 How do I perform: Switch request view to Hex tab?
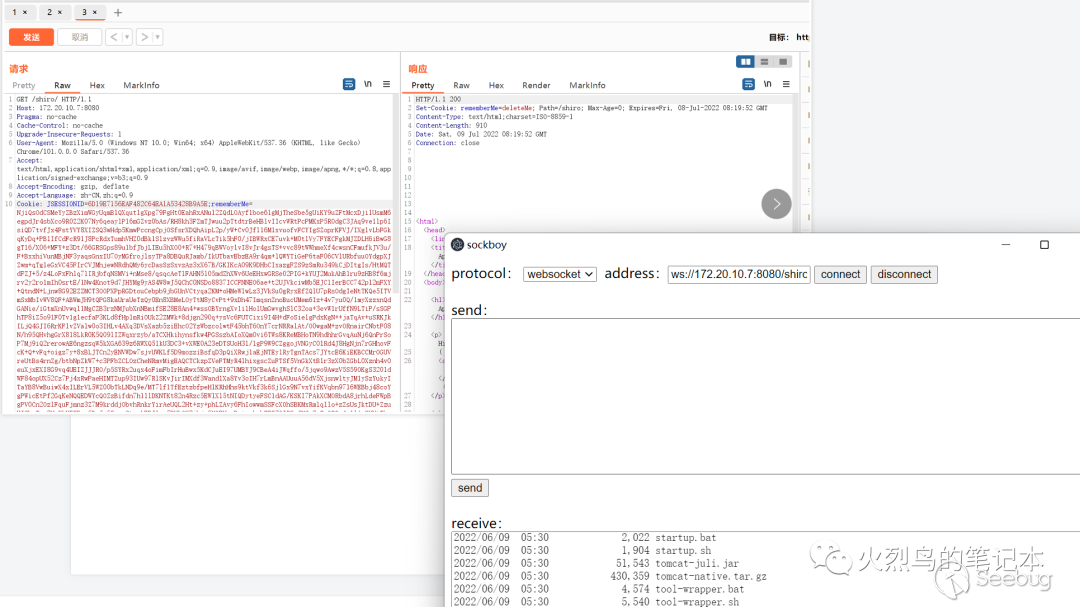(97, 85)
